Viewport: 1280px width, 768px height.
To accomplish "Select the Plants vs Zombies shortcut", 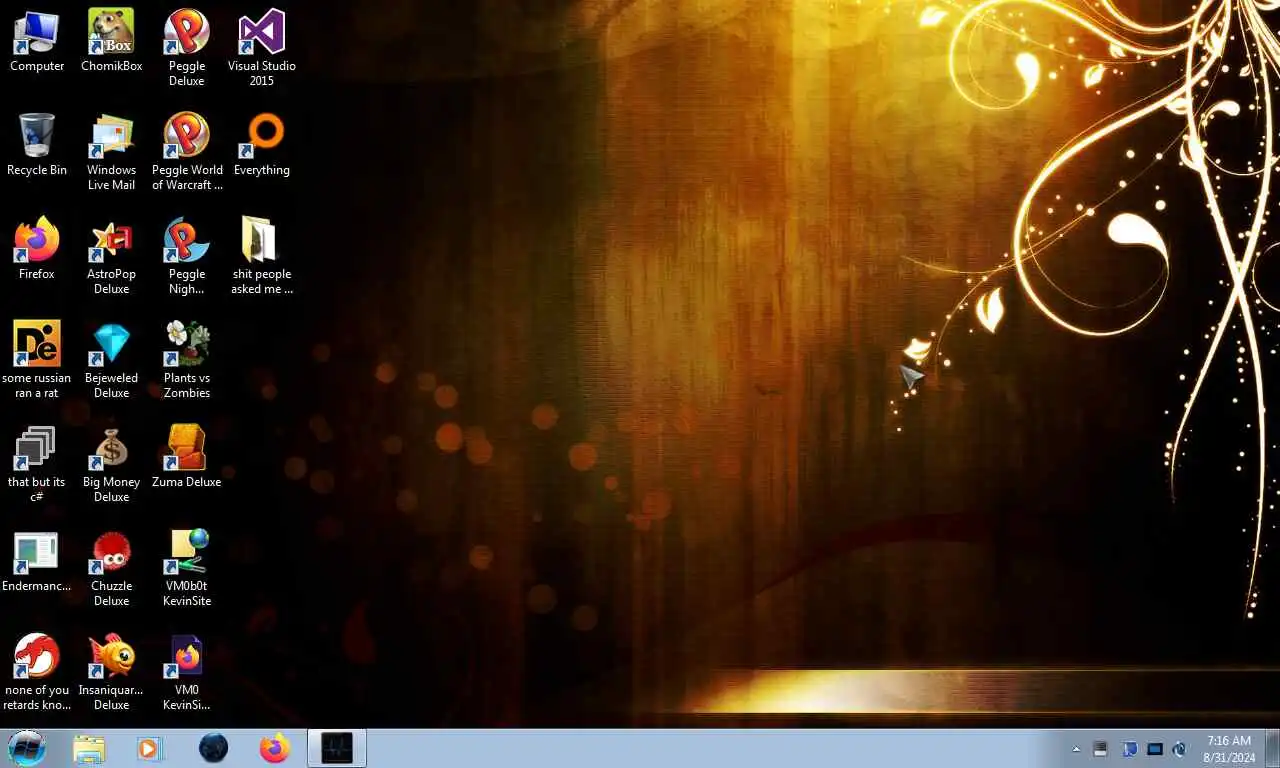I will [x=187, y=360].
